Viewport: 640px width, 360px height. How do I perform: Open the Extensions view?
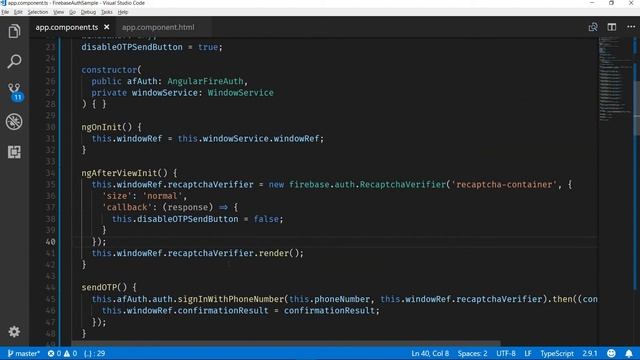[14, 152]
